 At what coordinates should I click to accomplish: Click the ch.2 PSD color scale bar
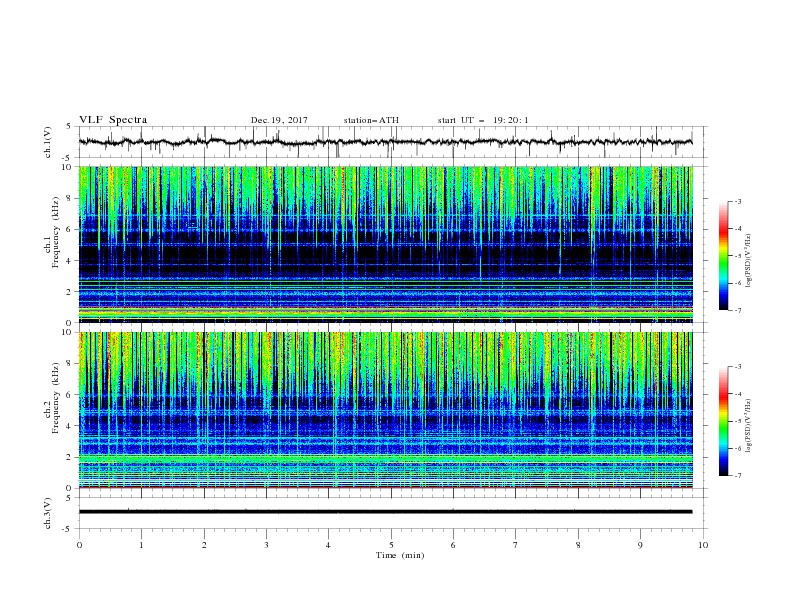(x=723, y=421)
